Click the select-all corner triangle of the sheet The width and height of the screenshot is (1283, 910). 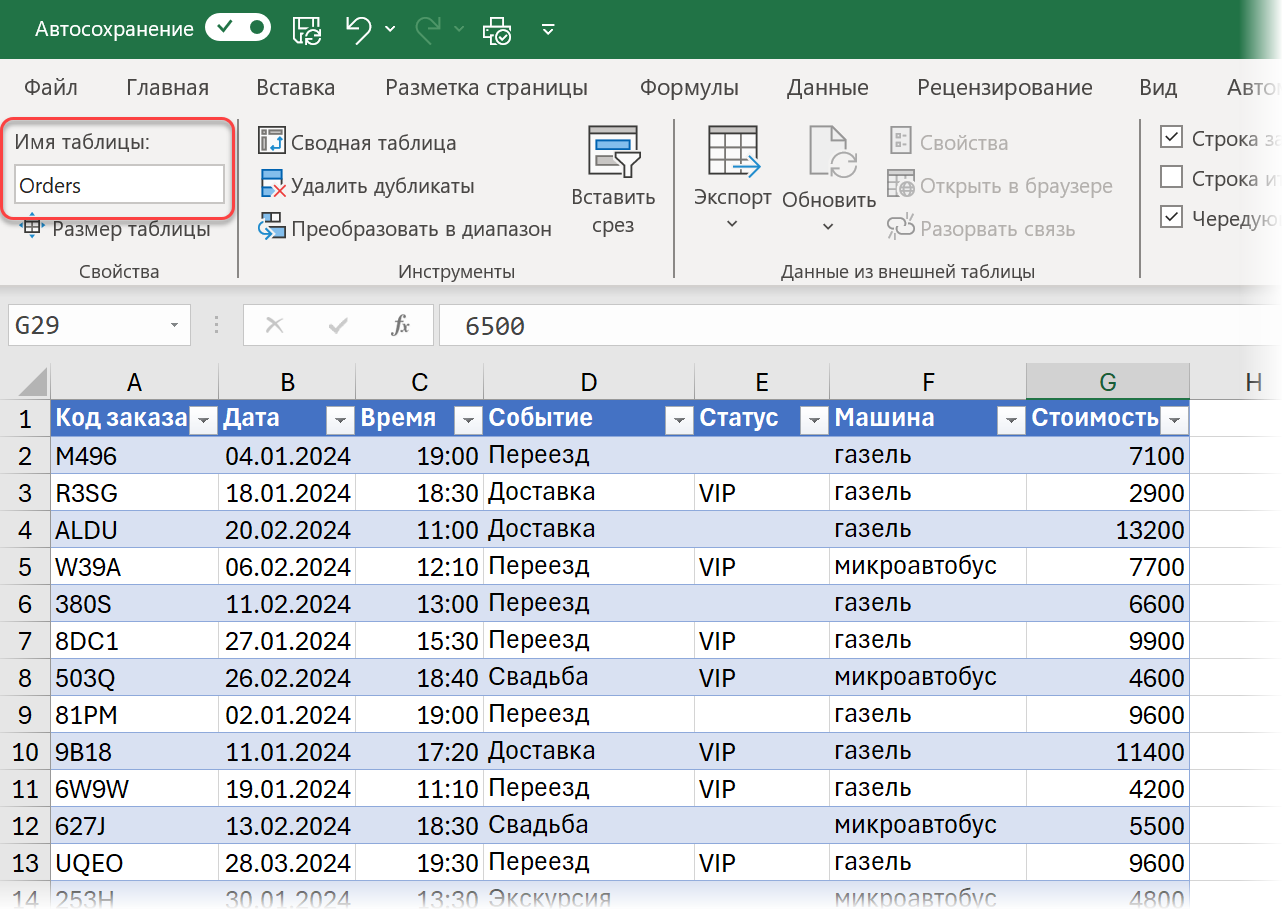(x=31, y=381)
